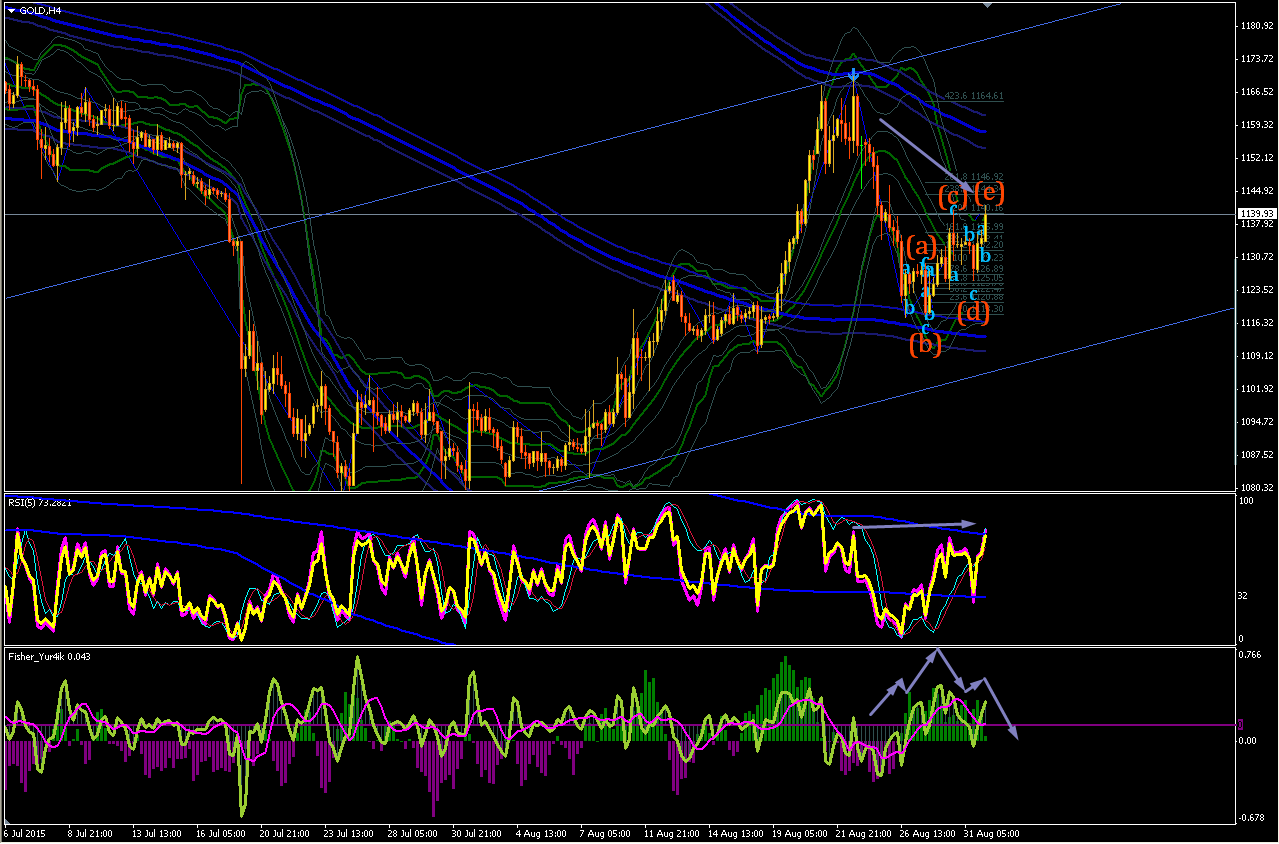Click time axis label 7 Aug 05:00
Image resolution: width=1279 pixels, height=844 pixels.
coord(603,832)
